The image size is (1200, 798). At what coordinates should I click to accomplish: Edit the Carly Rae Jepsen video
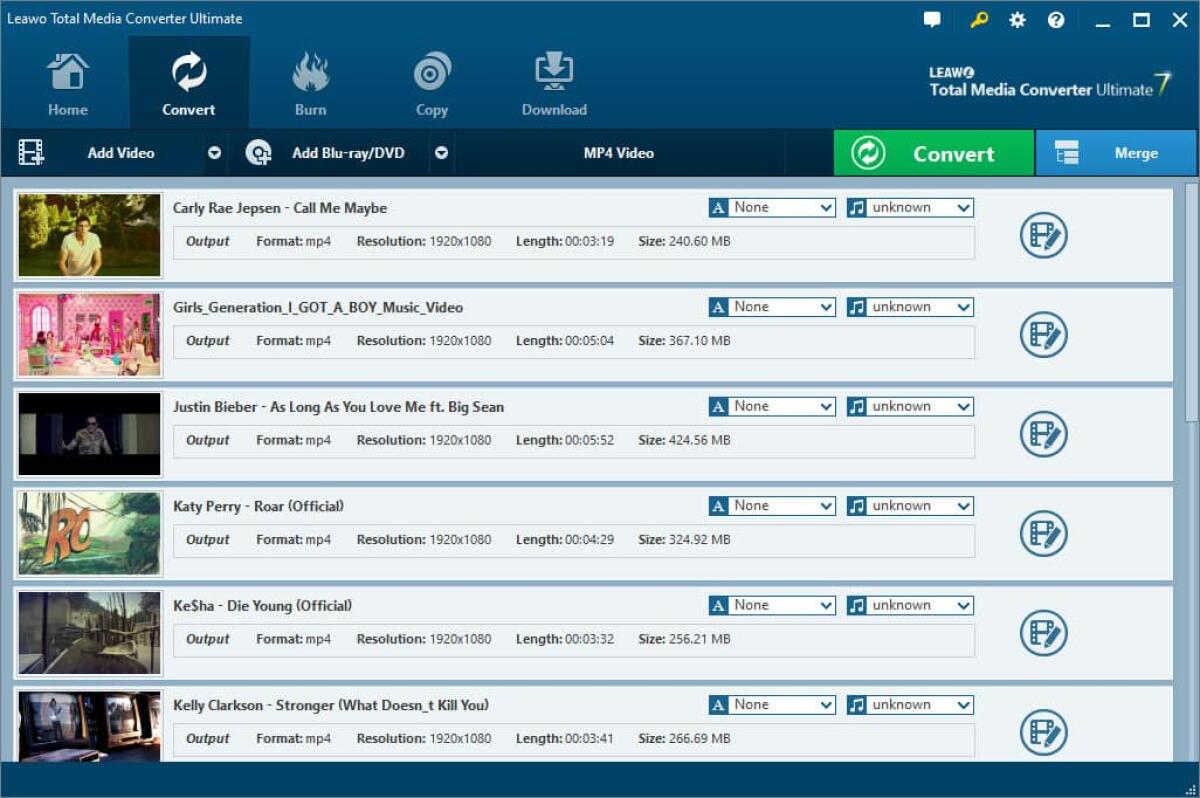[x=1043, y=236]
